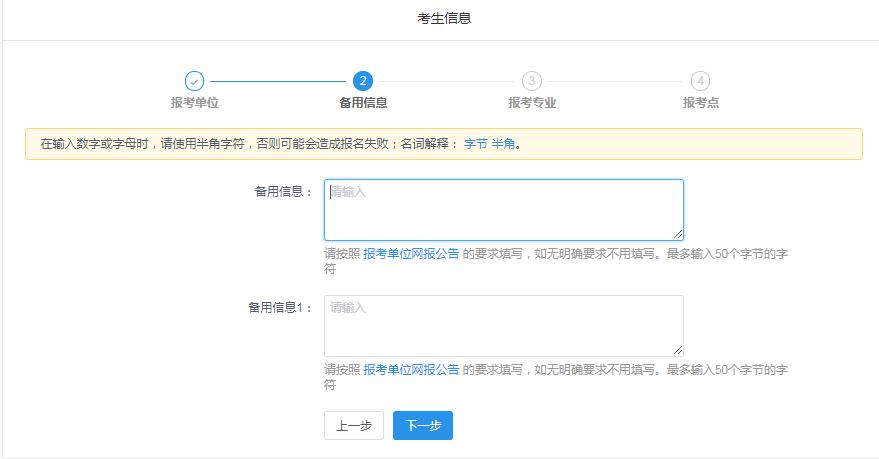Click the yellow half-width character warning text
Screen dimensions: 879x459
(281, 144)
